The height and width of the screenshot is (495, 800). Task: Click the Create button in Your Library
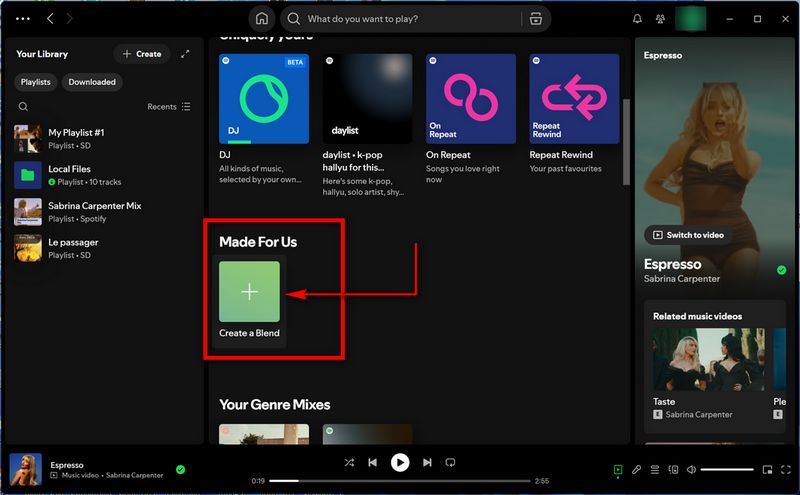(x=141, y=54)
